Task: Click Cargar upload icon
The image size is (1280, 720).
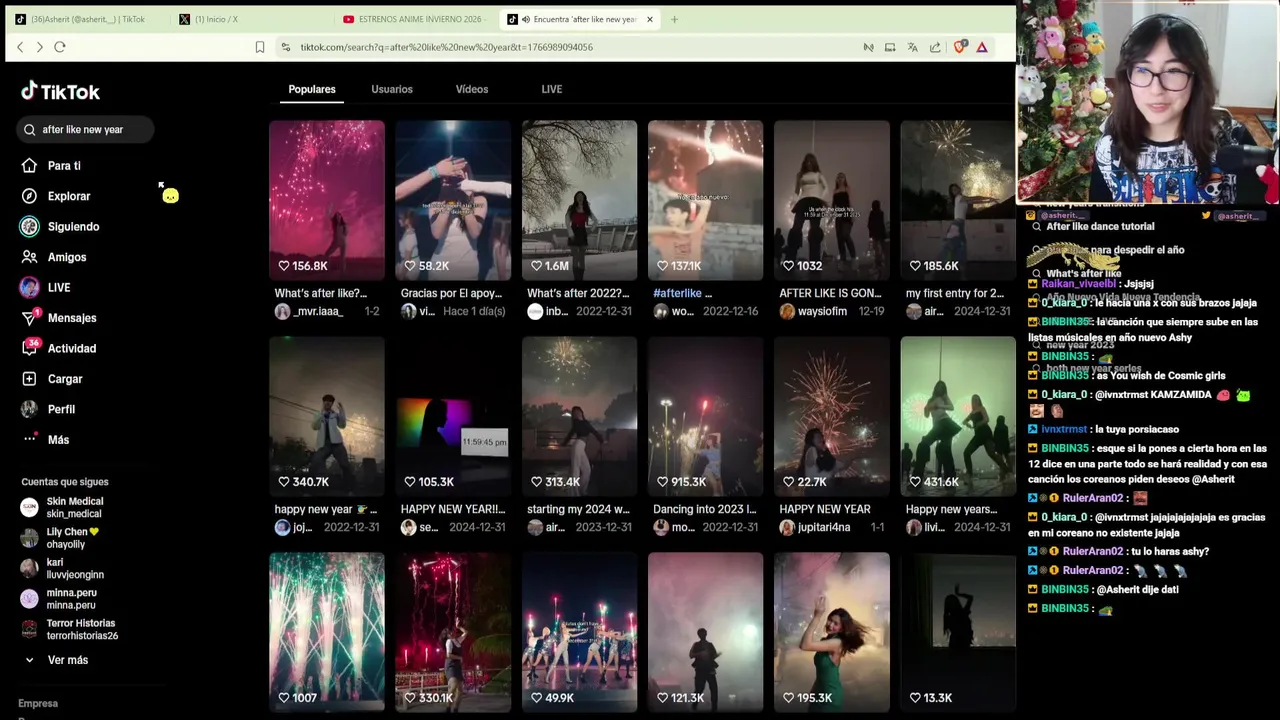Action: [29, 379]
